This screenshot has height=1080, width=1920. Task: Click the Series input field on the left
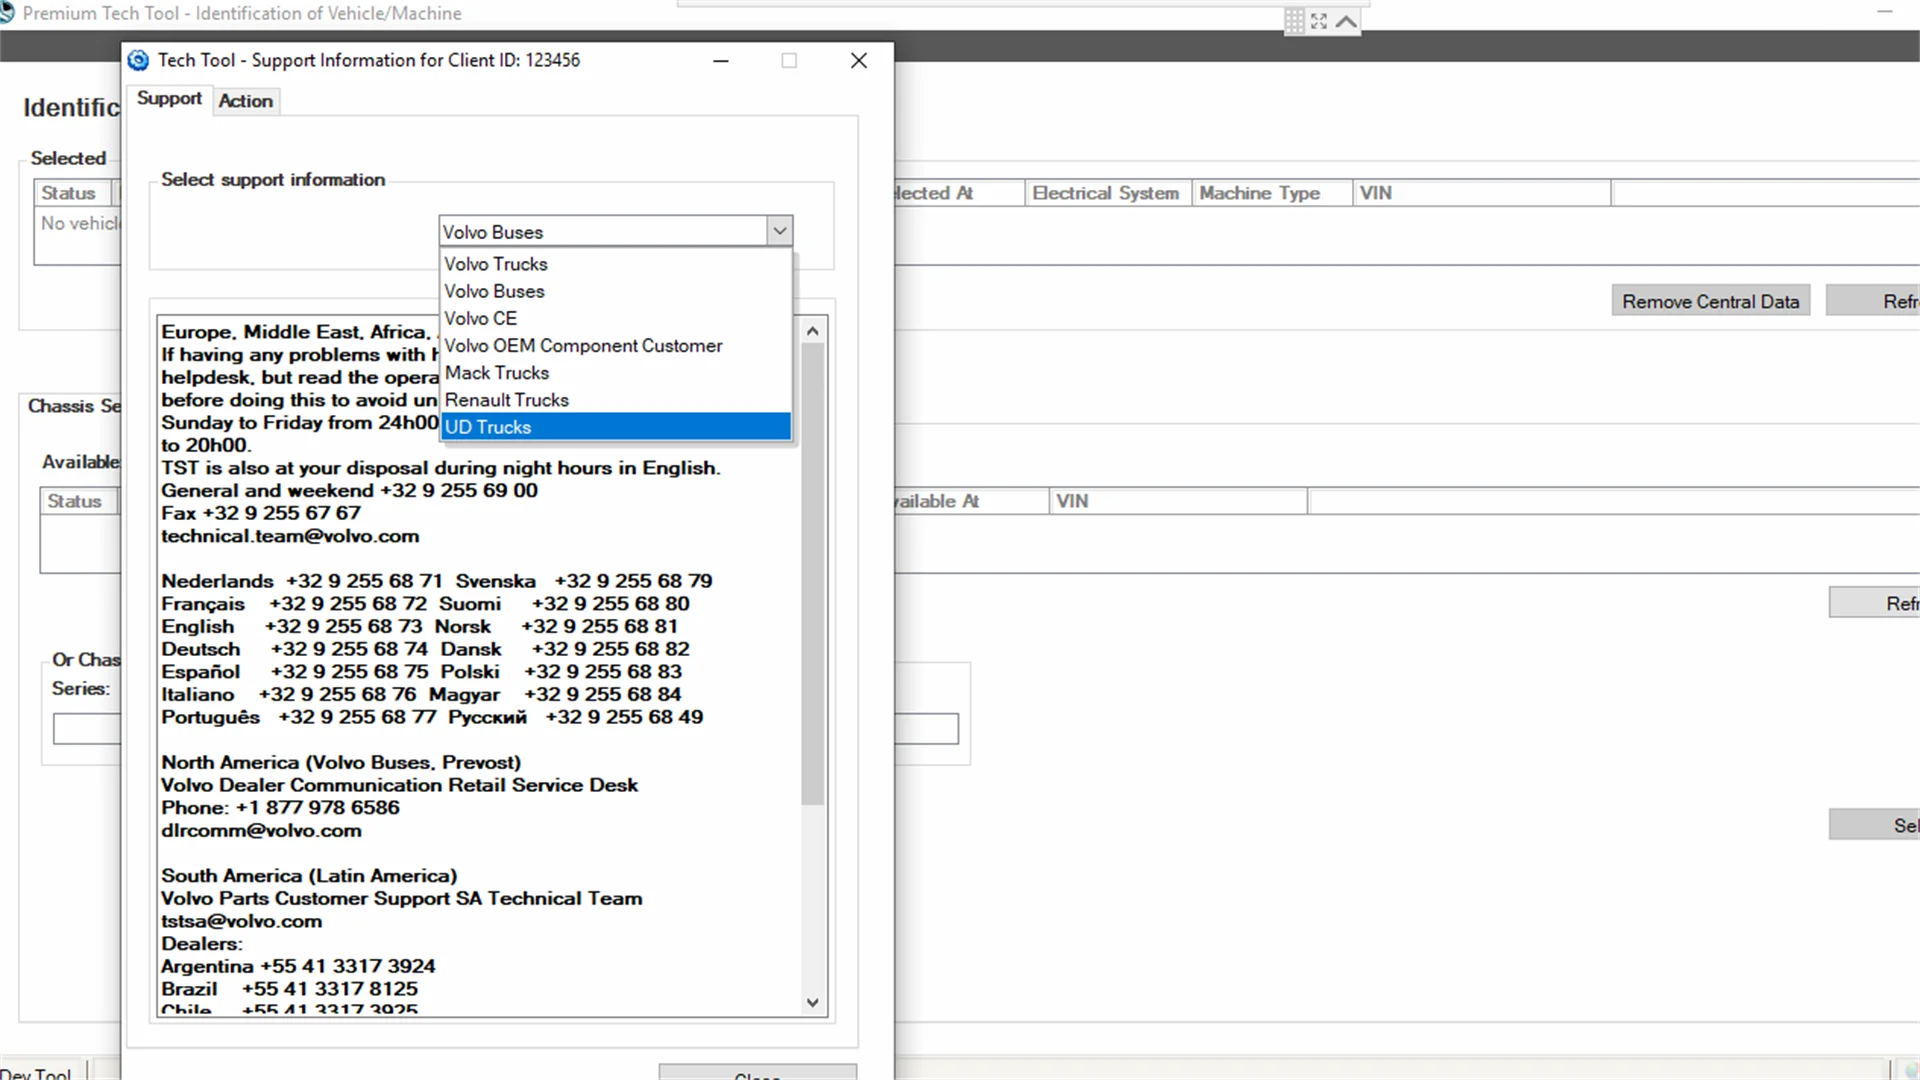(x=87, y=729)
